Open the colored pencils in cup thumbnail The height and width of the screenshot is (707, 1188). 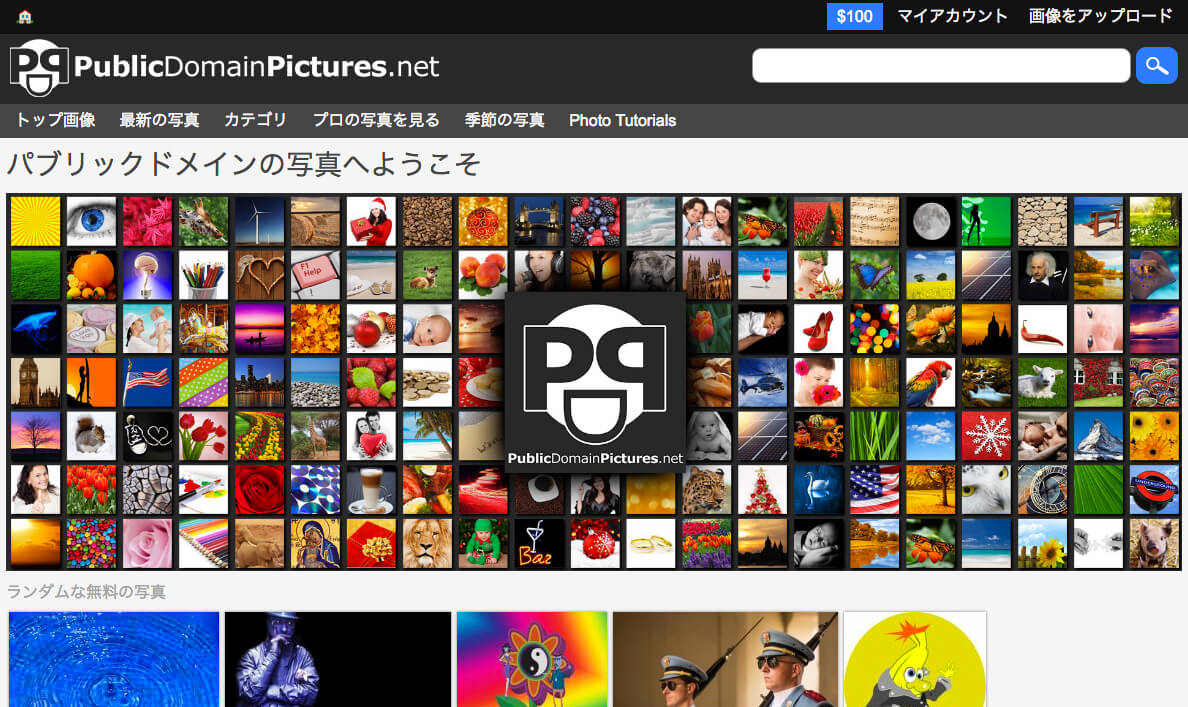click(204, 275)
